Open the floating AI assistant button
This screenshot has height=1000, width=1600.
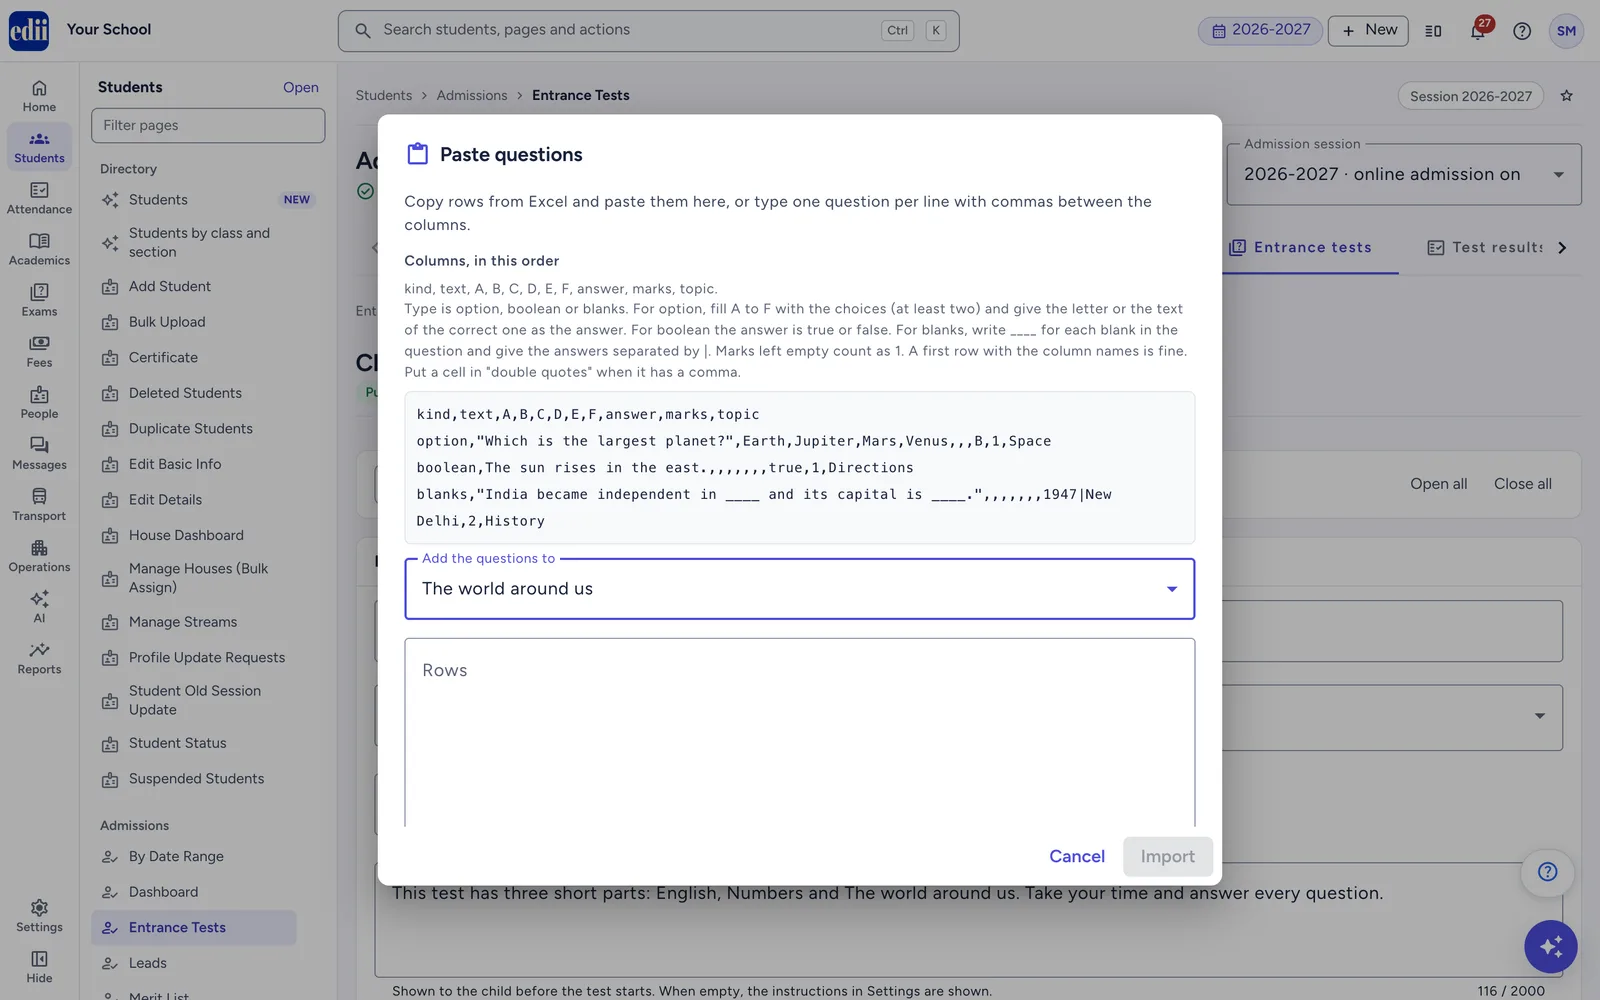[1551, 946]
